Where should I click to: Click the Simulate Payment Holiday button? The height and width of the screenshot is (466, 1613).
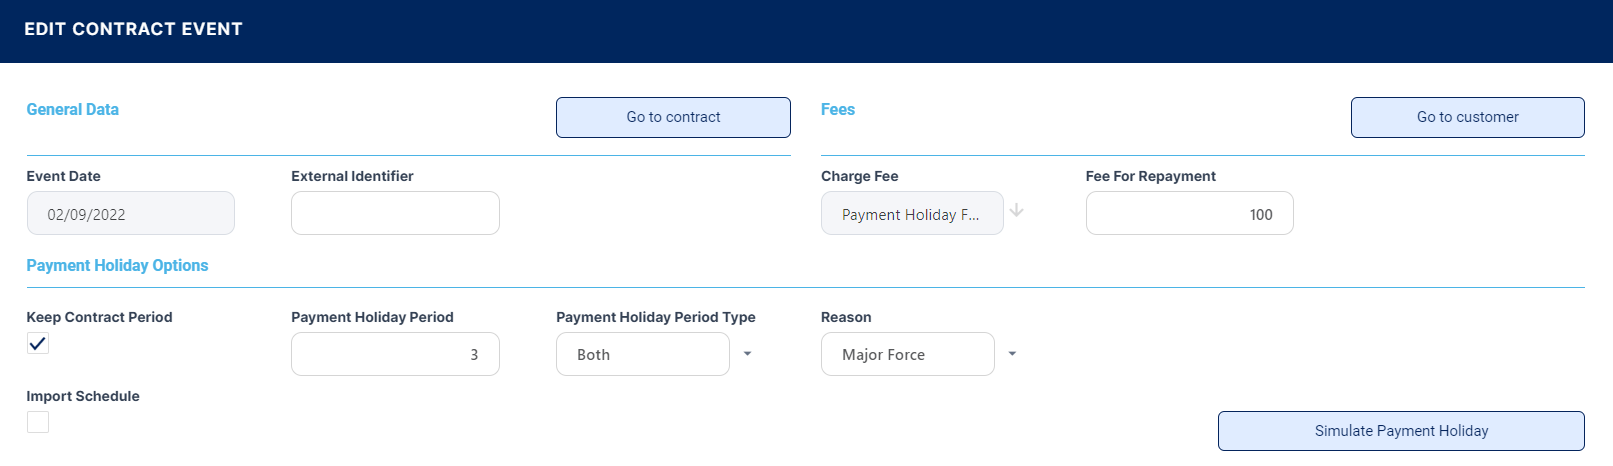1400,431
